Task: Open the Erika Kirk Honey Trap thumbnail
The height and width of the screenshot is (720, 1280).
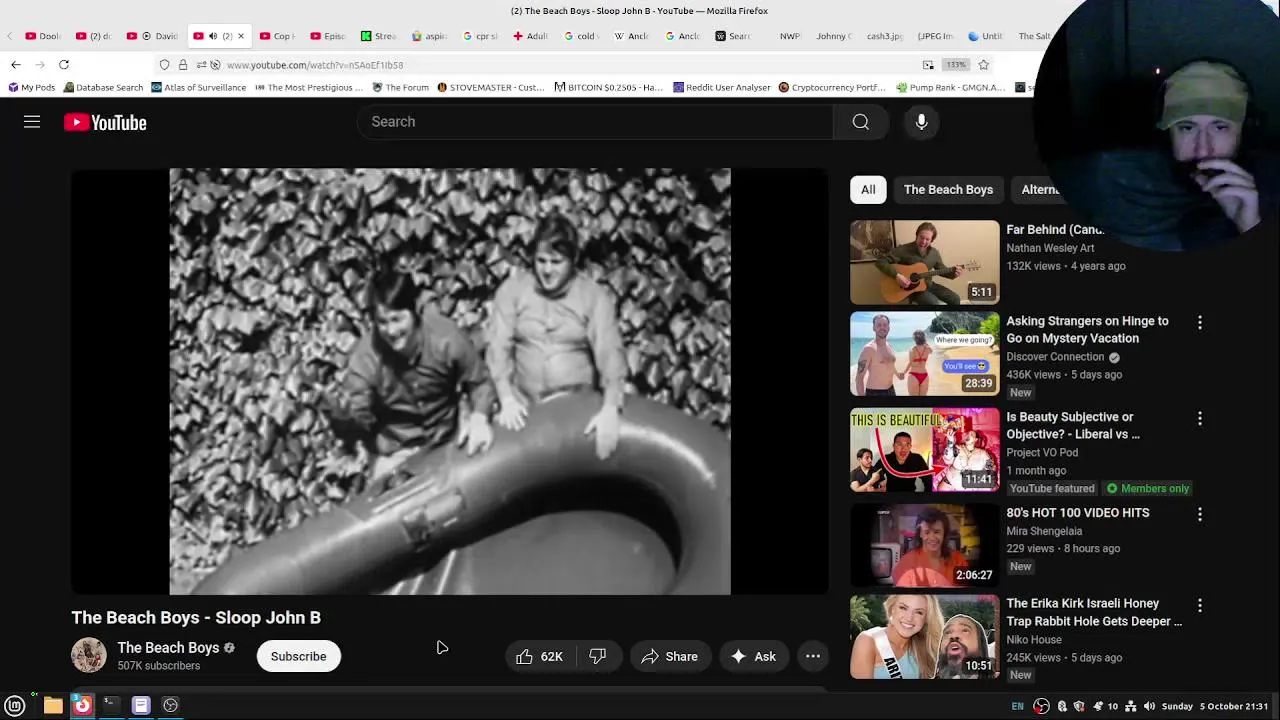Action: 924,637
